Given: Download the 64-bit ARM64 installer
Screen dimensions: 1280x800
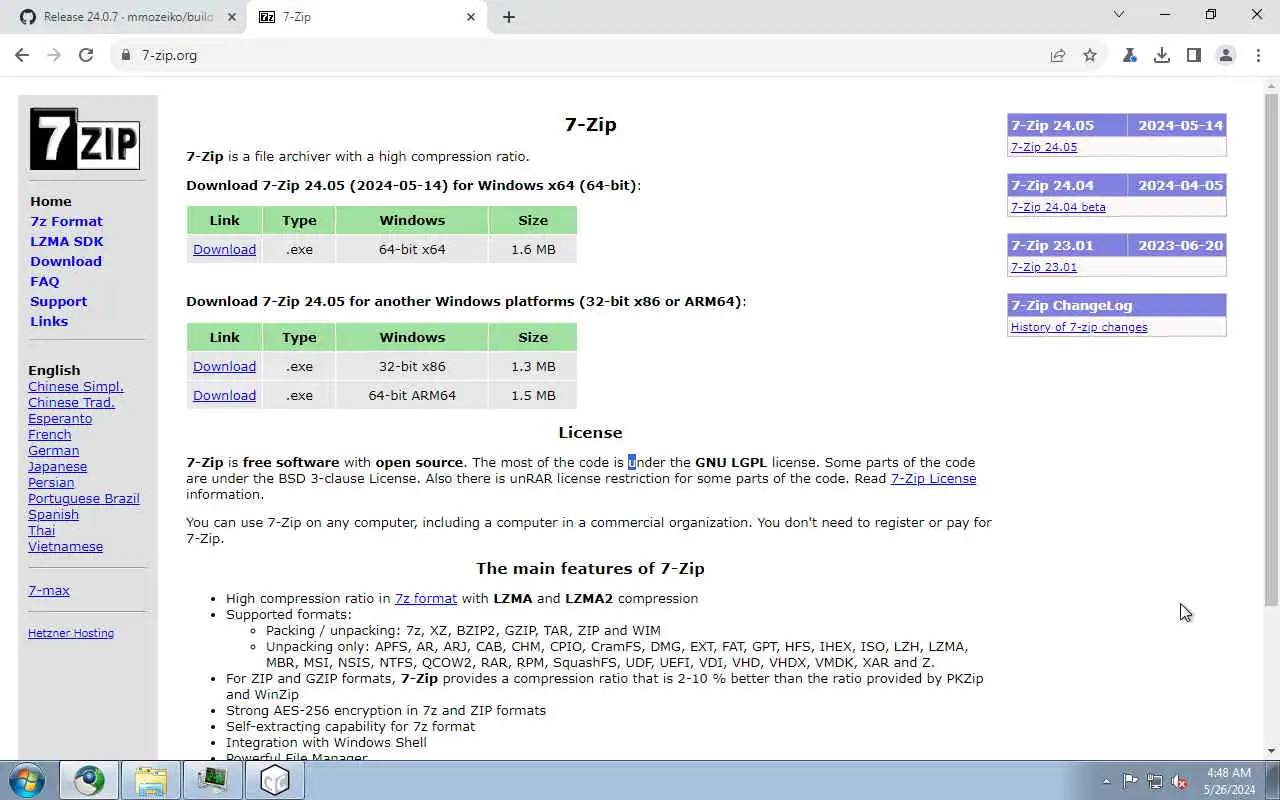Looking at the screenshot, I should (x=224, y=395).
